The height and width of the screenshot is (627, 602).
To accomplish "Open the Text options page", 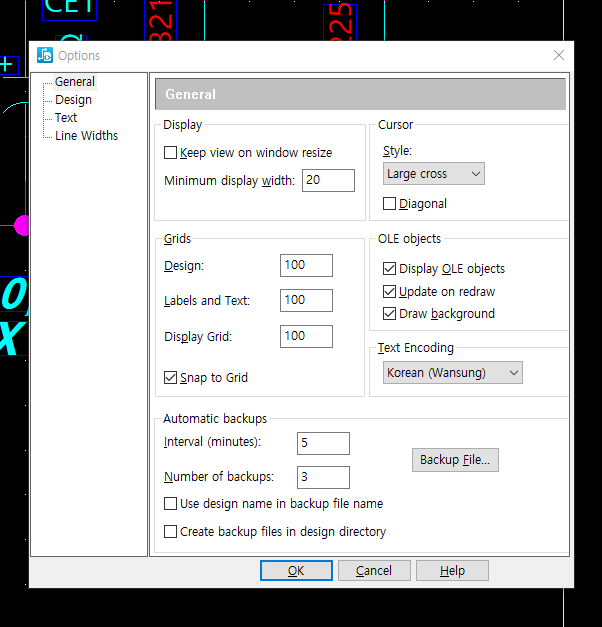I will 66,118.
